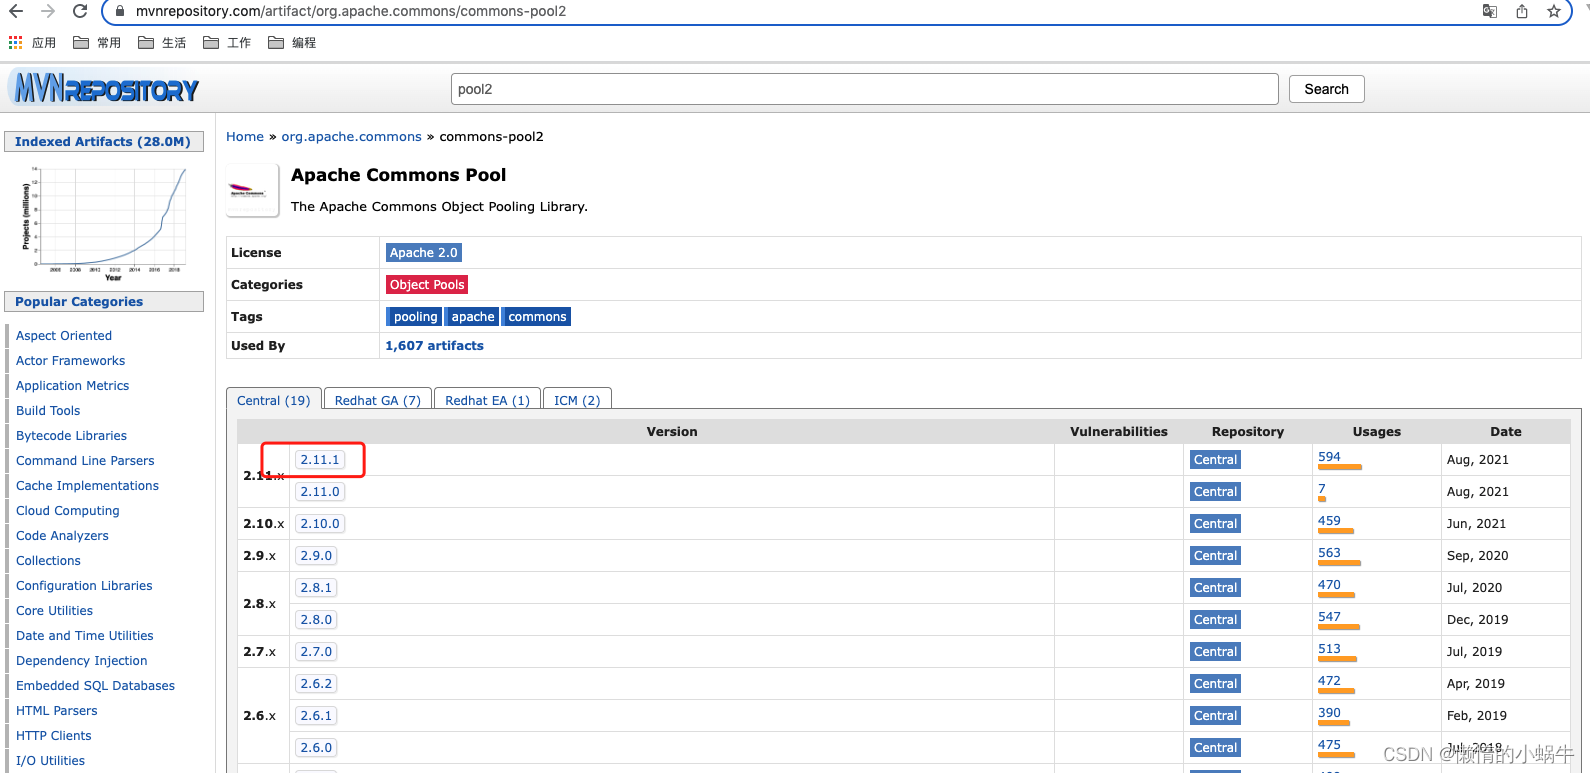This screenshot has height=773, width=1590.
Task: Click the 594 usages link
Action: [1329, 457]
